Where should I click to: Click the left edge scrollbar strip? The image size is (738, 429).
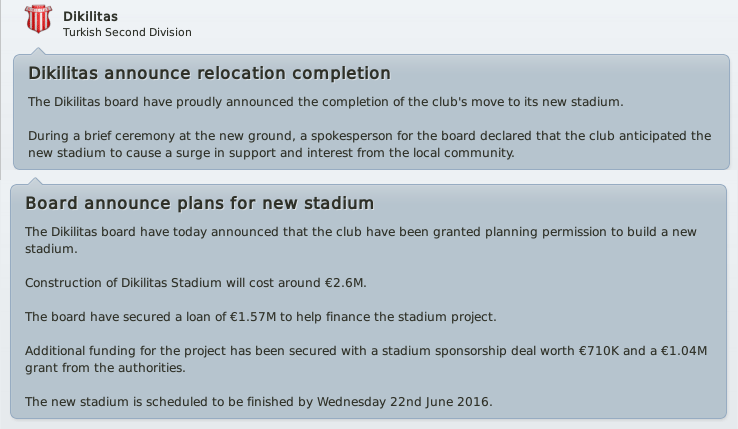click(x=1, y=89)
